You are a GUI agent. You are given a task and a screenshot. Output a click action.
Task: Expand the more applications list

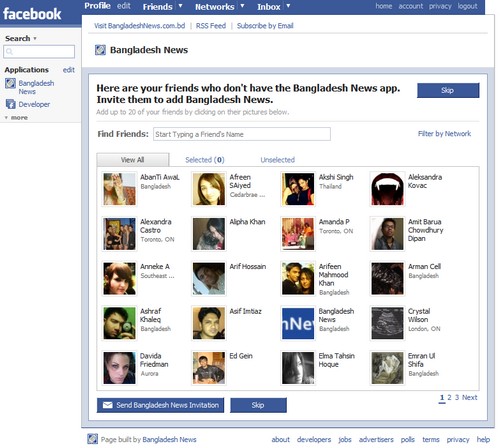coord(16,118)
